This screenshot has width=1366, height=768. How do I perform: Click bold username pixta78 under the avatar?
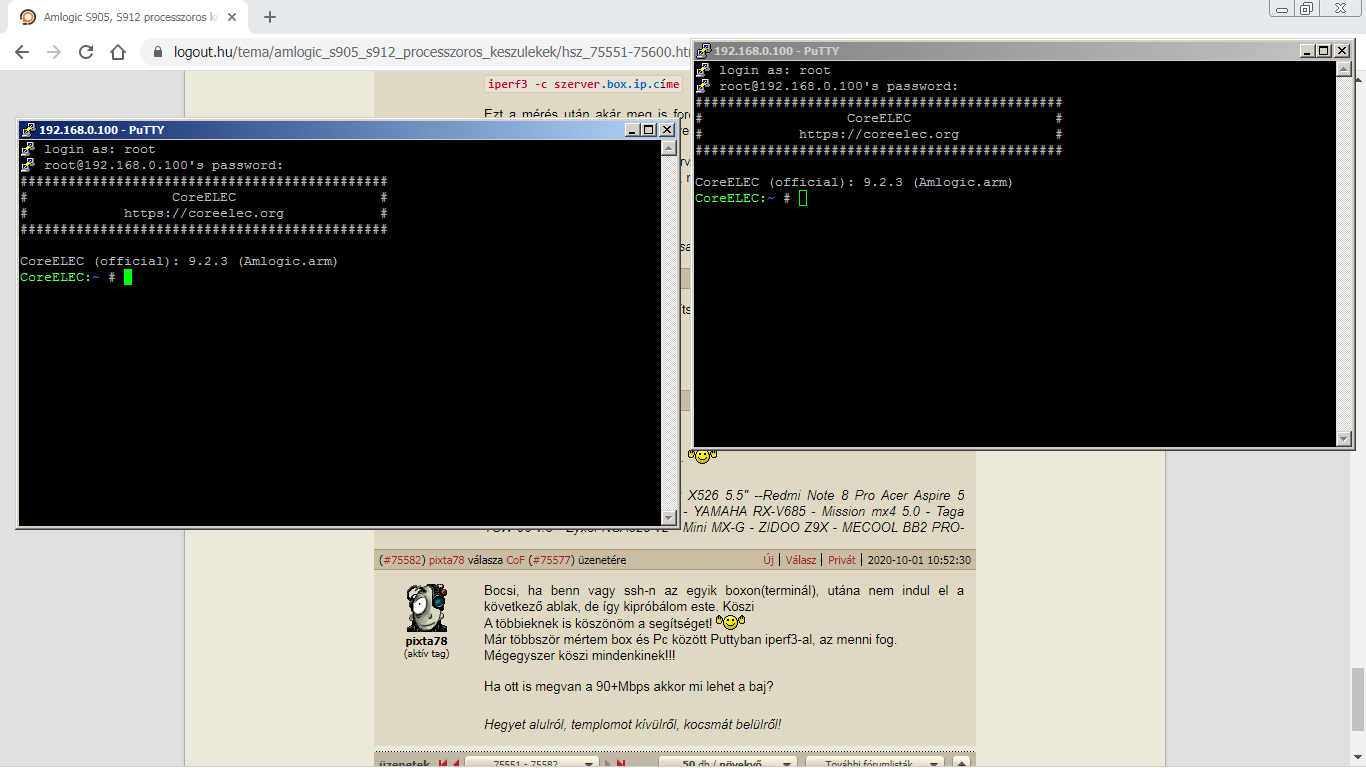tap(427, 641)
